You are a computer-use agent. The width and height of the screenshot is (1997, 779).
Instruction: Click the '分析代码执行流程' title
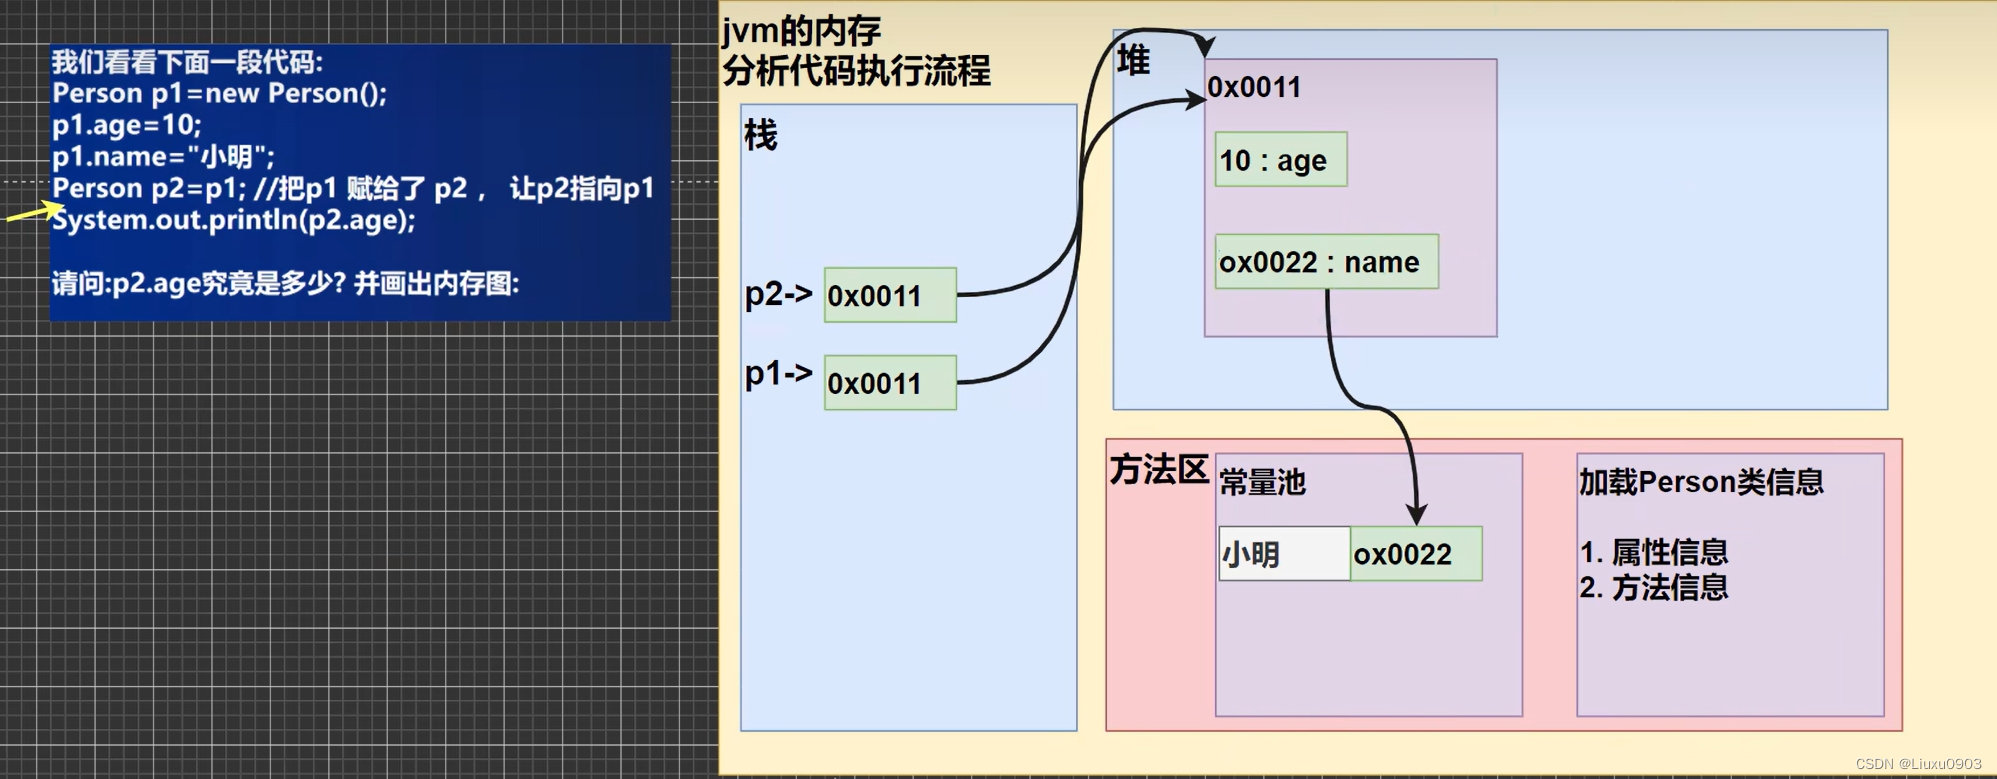click(x=857, y=71)
